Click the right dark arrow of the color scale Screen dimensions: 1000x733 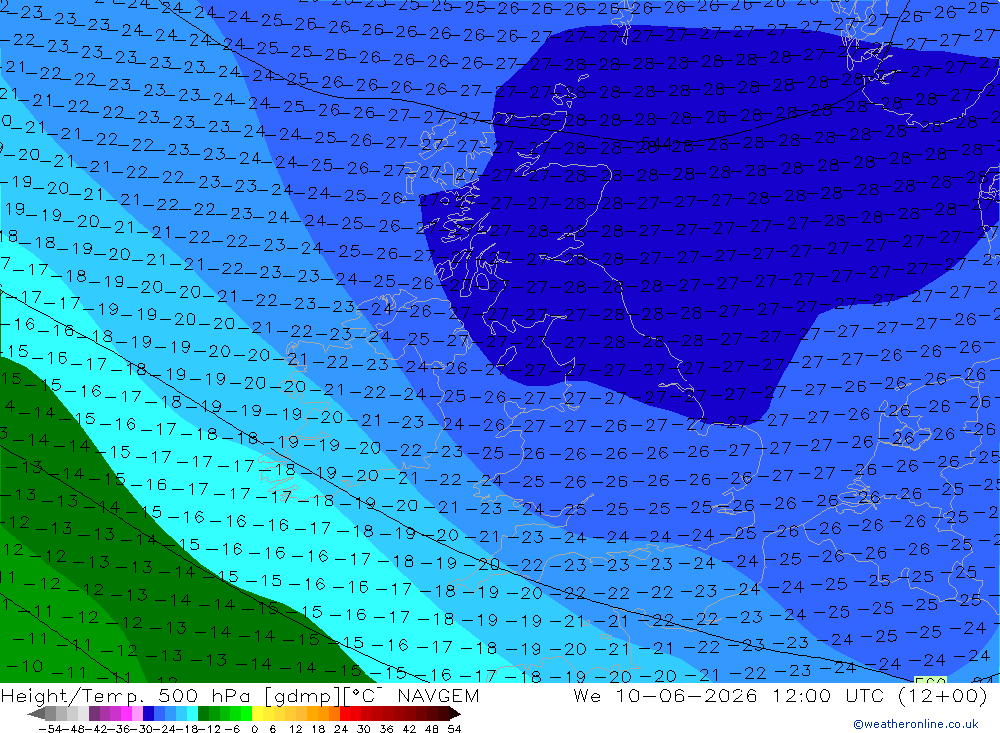(455, 713)
